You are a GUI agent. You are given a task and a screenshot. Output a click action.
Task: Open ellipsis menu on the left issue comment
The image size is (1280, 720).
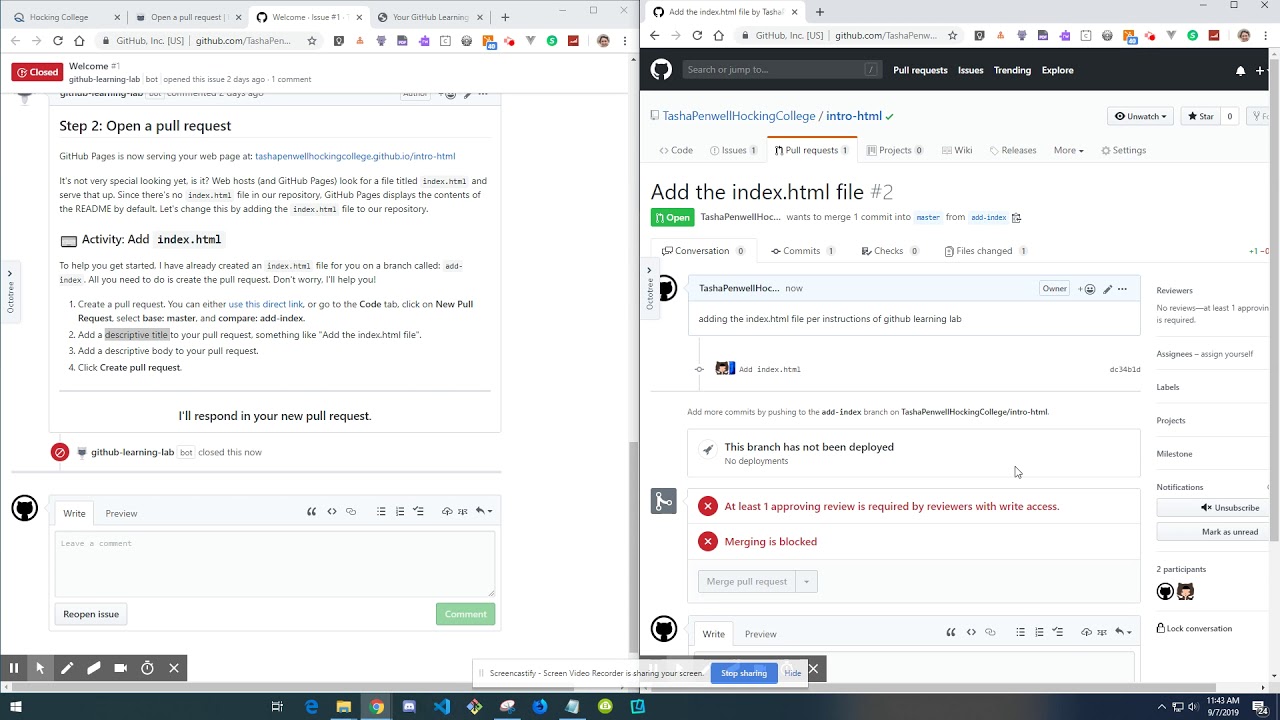(x=483, y=94)
